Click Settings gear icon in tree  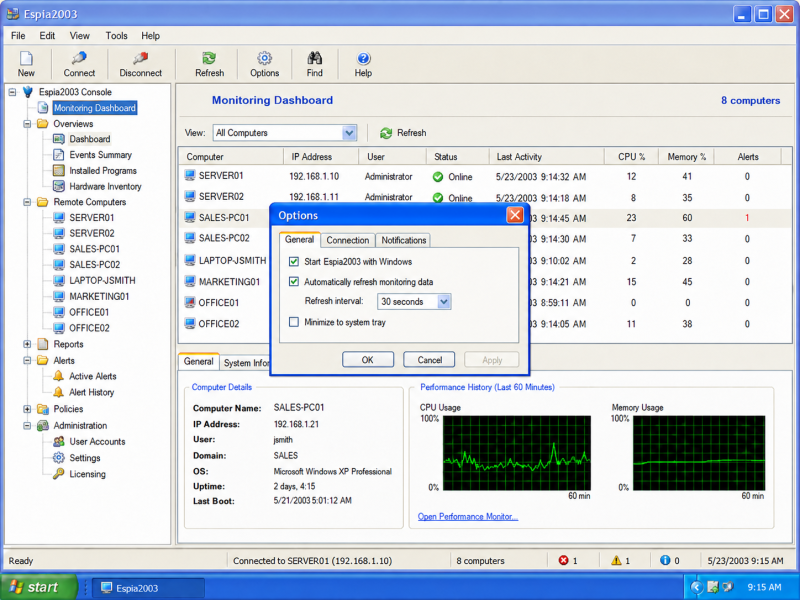click(x=59, y=458)
